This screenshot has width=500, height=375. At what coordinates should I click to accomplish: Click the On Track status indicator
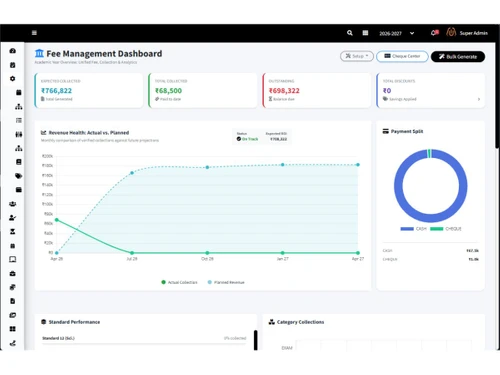coord(247,139)
